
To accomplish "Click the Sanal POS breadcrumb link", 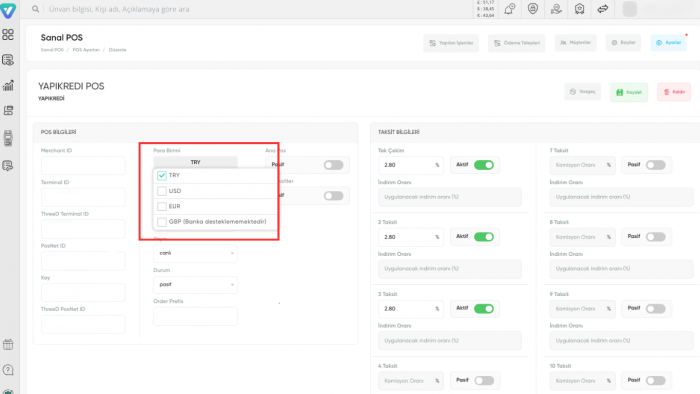I will (52, 50).
